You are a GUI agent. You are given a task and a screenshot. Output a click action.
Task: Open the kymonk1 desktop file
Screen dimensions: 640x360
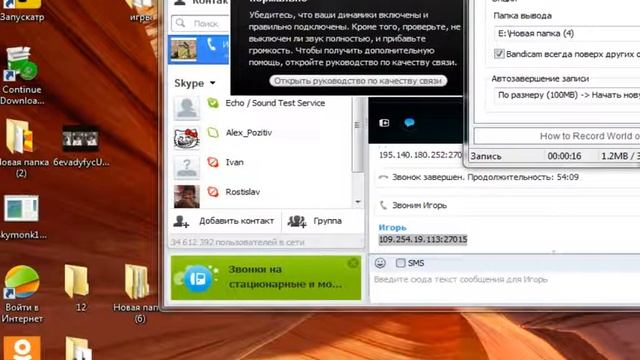coord(21,216)
